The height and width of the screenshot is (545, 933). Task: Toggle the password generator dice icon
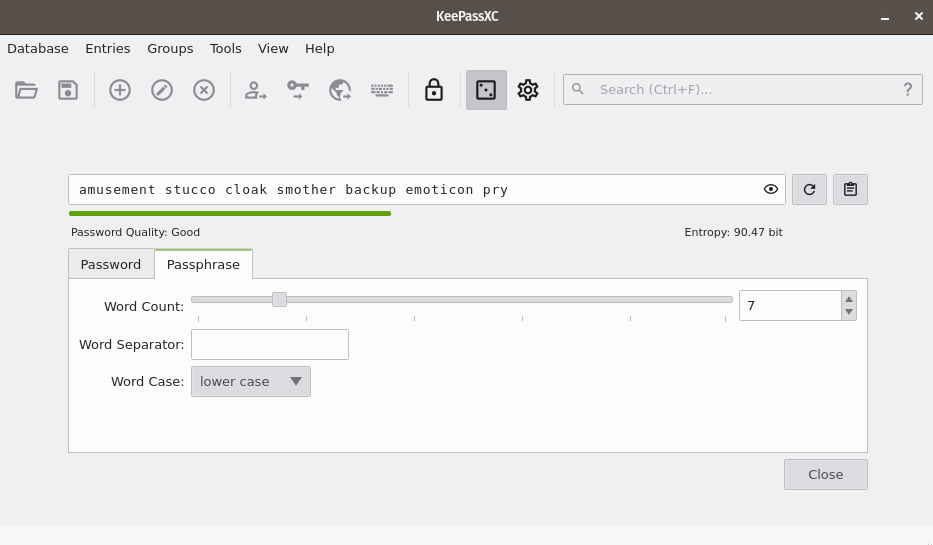(486, 90)
